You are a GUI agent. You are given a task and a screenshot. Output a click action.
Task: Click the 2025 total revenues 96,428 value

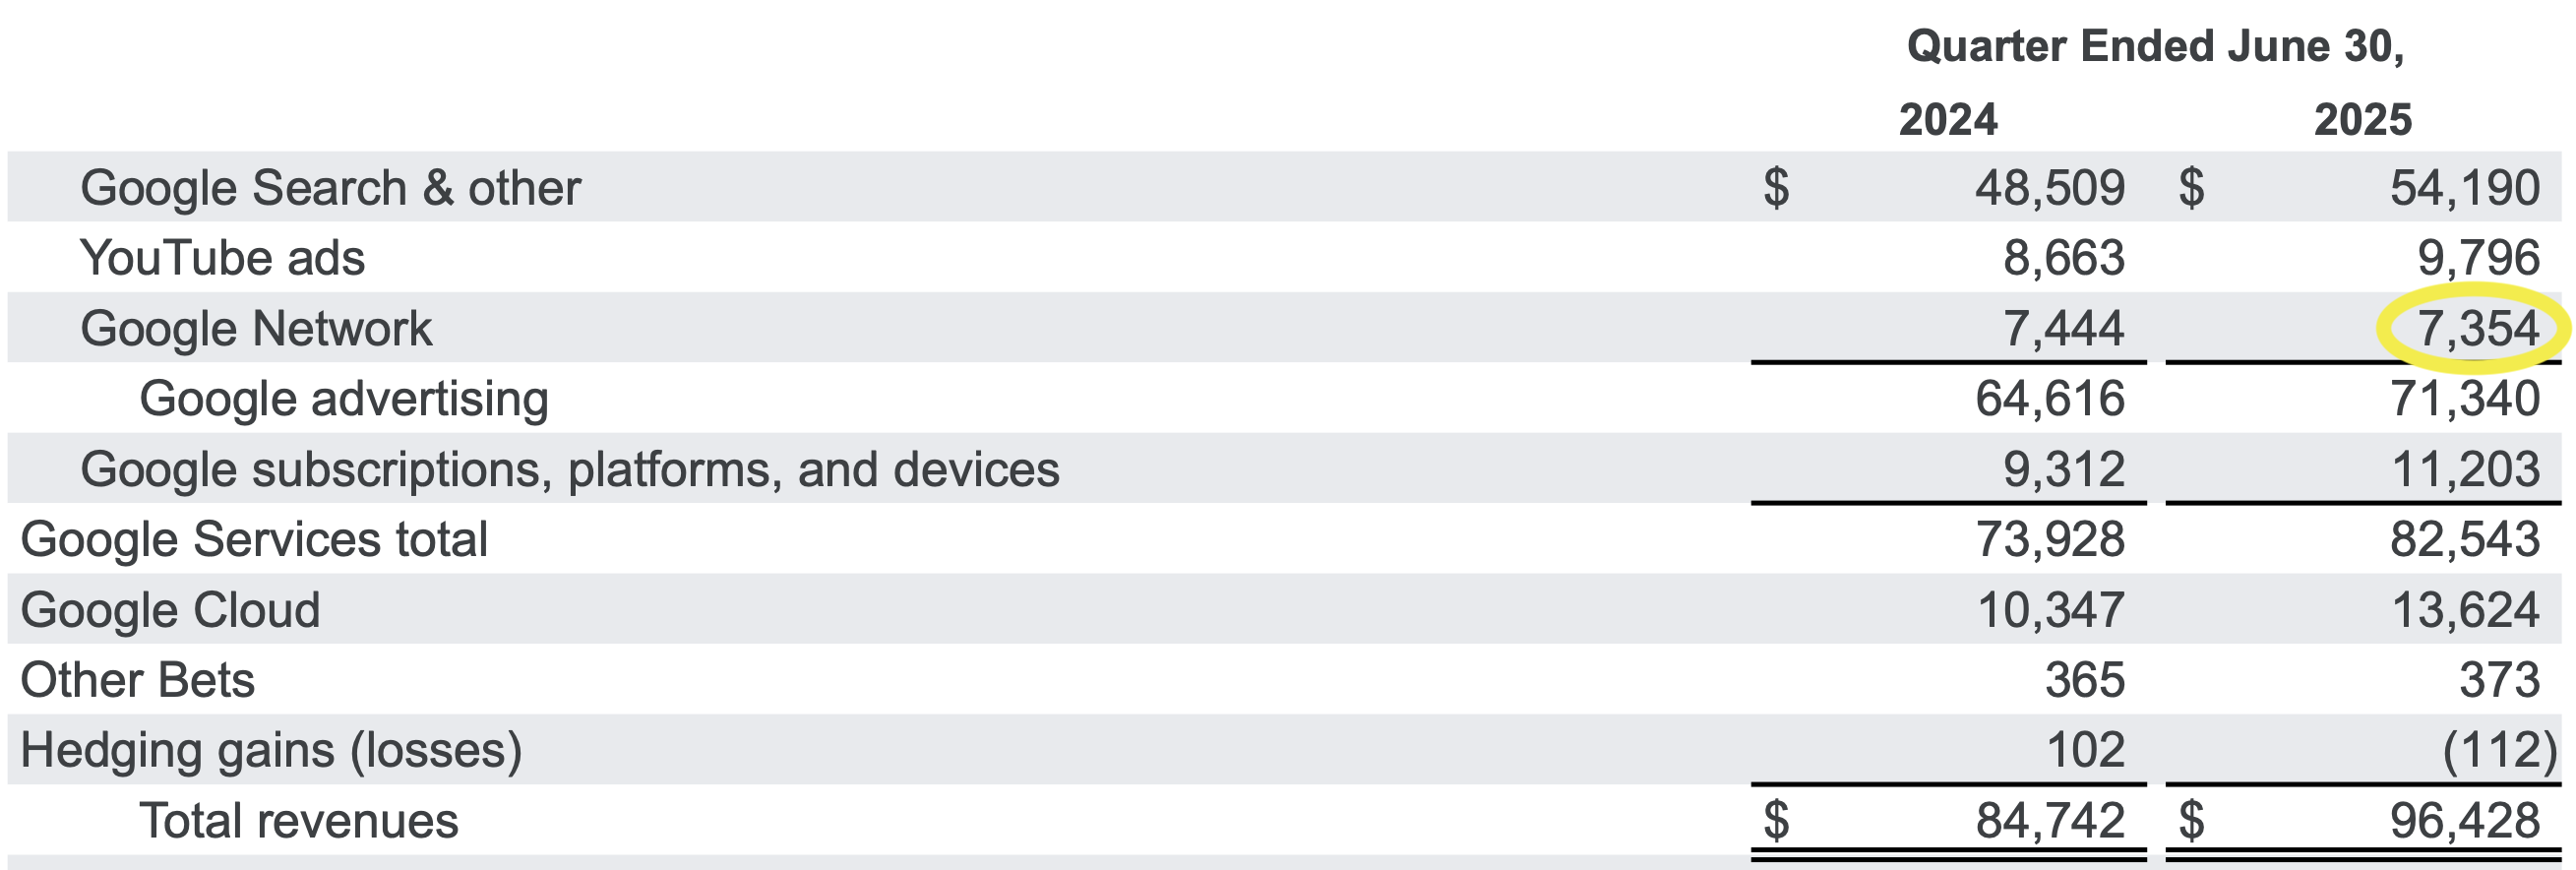pyautogui.click(x=2465, y=821)
